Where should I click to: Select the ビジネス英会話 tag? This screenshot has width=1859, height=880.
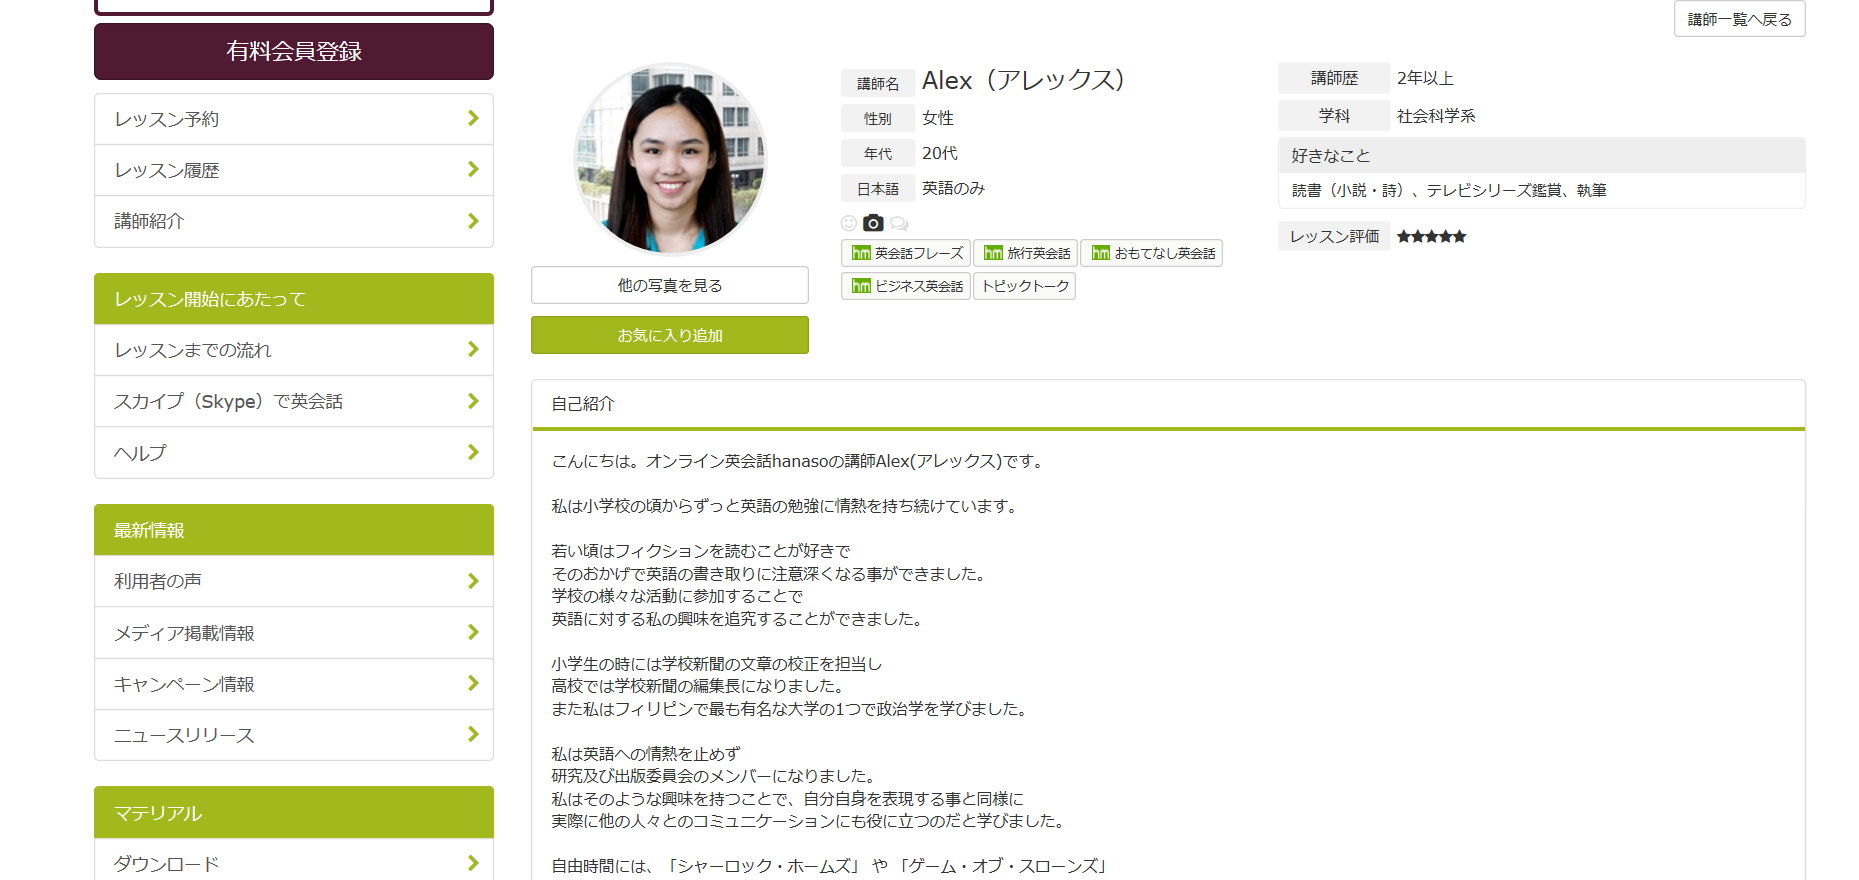click(906, 286)
